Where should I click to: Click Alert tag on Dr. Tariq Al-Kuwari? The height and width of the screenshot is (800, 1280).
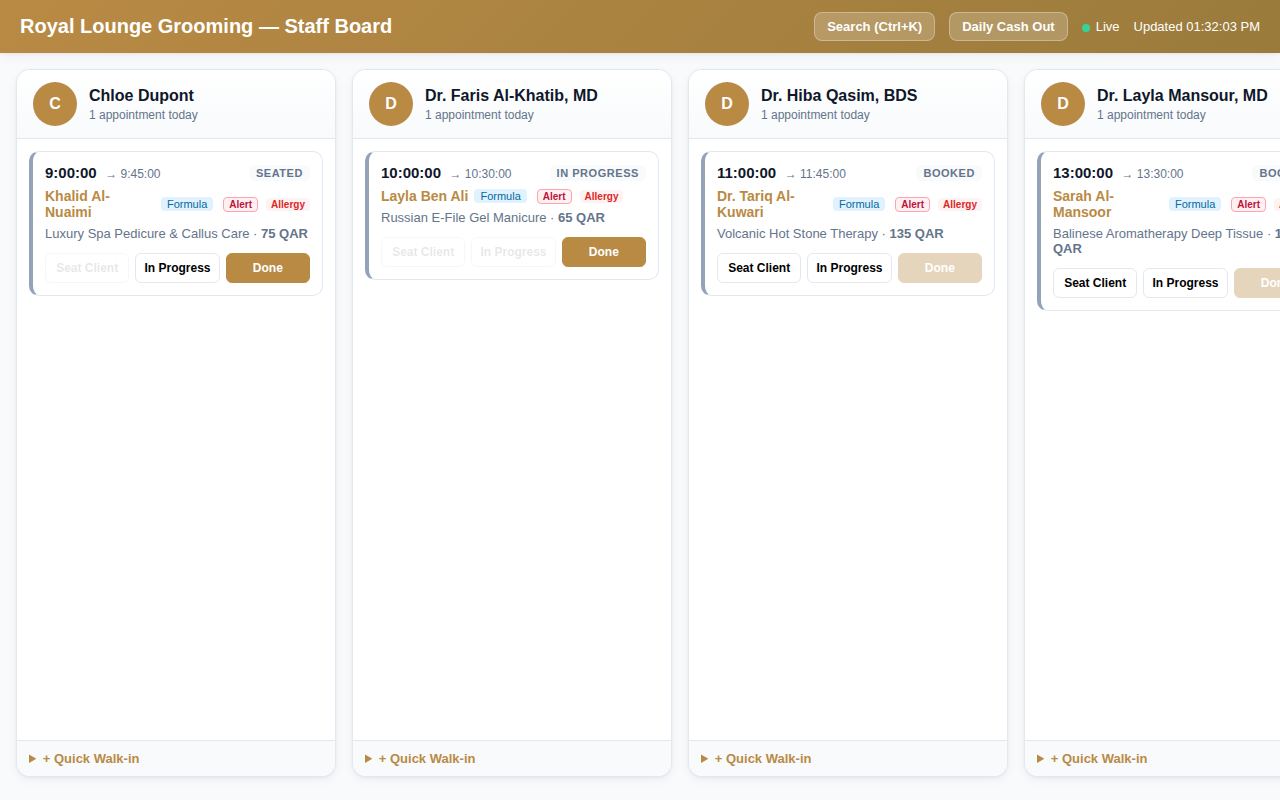912,204
